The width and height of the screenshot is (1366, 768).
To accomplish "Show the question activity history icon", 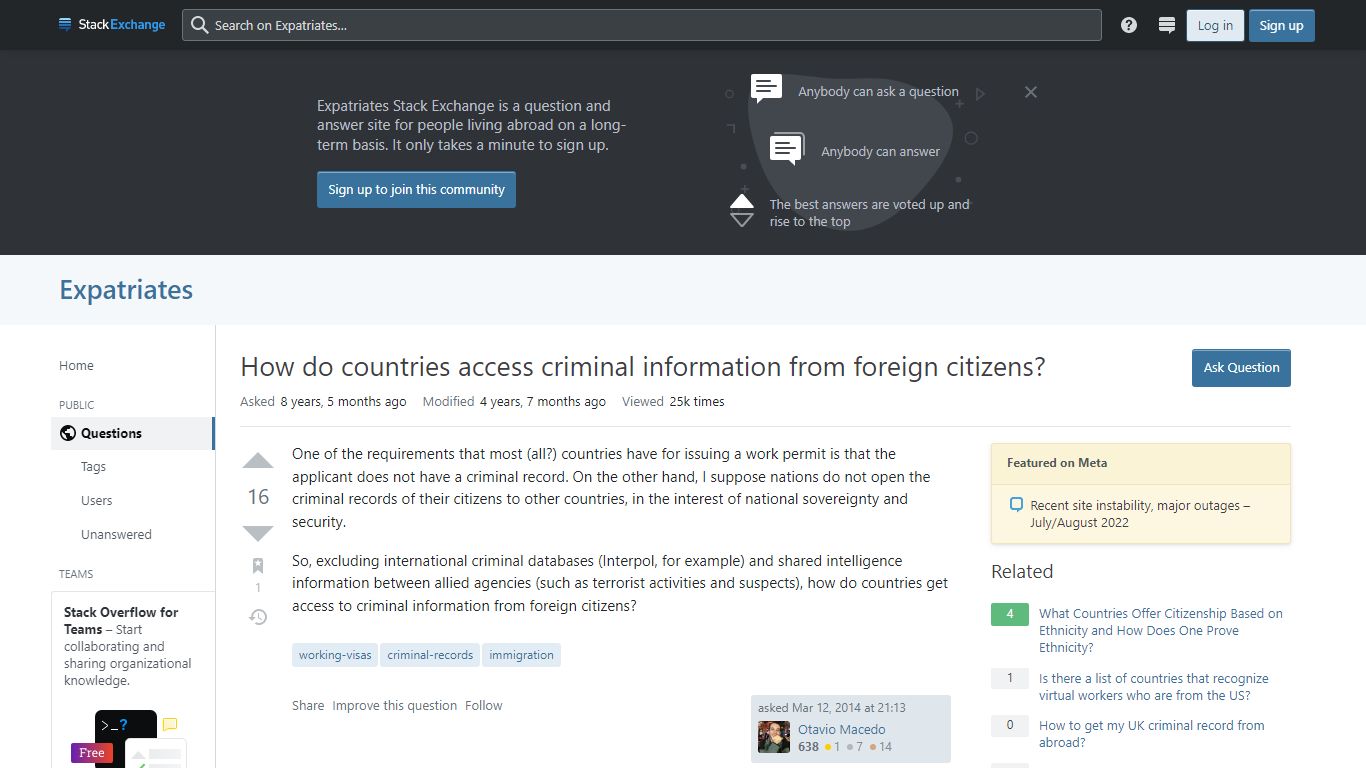I will (258, 617).
